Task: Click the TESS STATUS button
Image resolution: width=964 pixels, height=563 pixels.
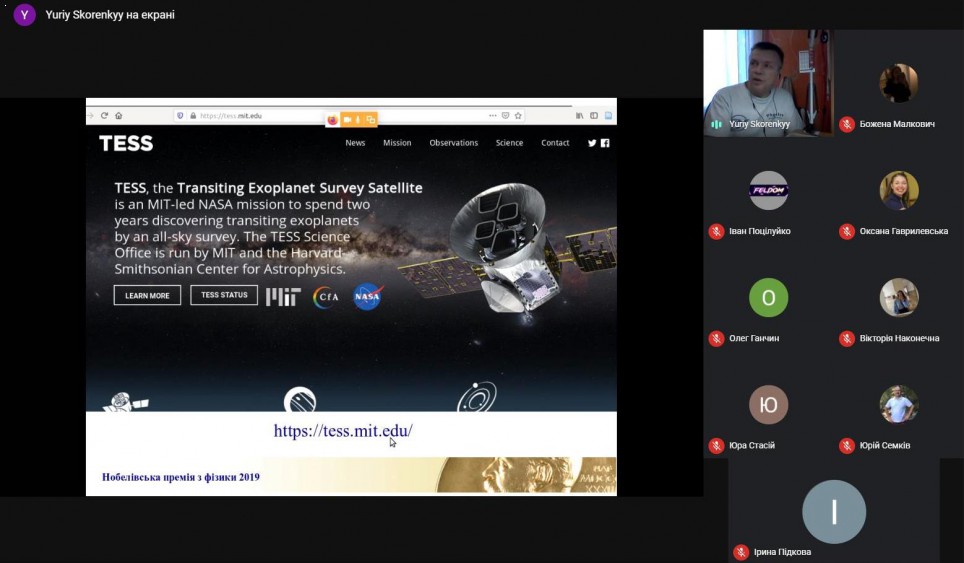Action: pyautogui.click(x=224, y=295)
